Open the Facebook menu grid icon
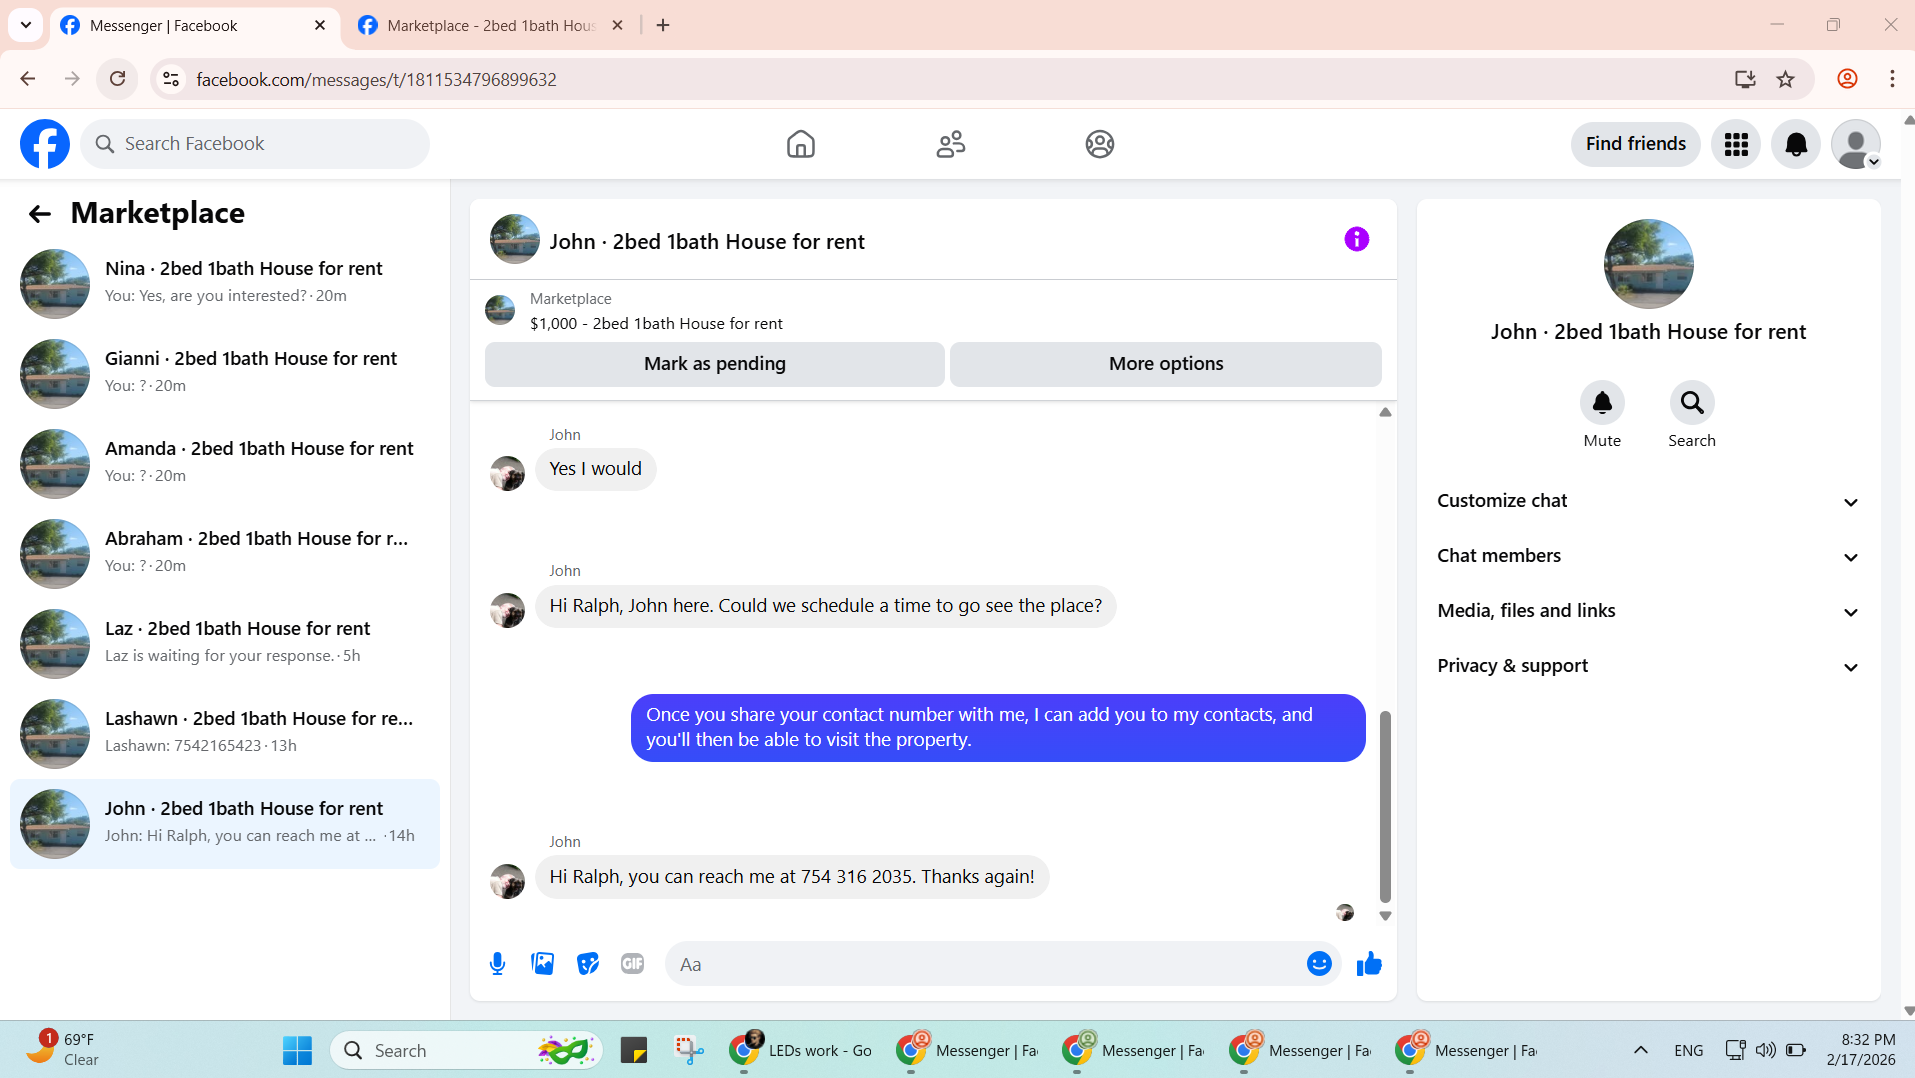 [x=1735, y=144]
